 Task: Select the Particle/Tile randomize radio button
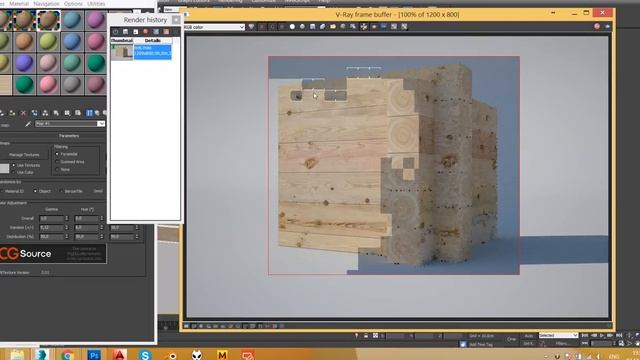tap(61, 191)
